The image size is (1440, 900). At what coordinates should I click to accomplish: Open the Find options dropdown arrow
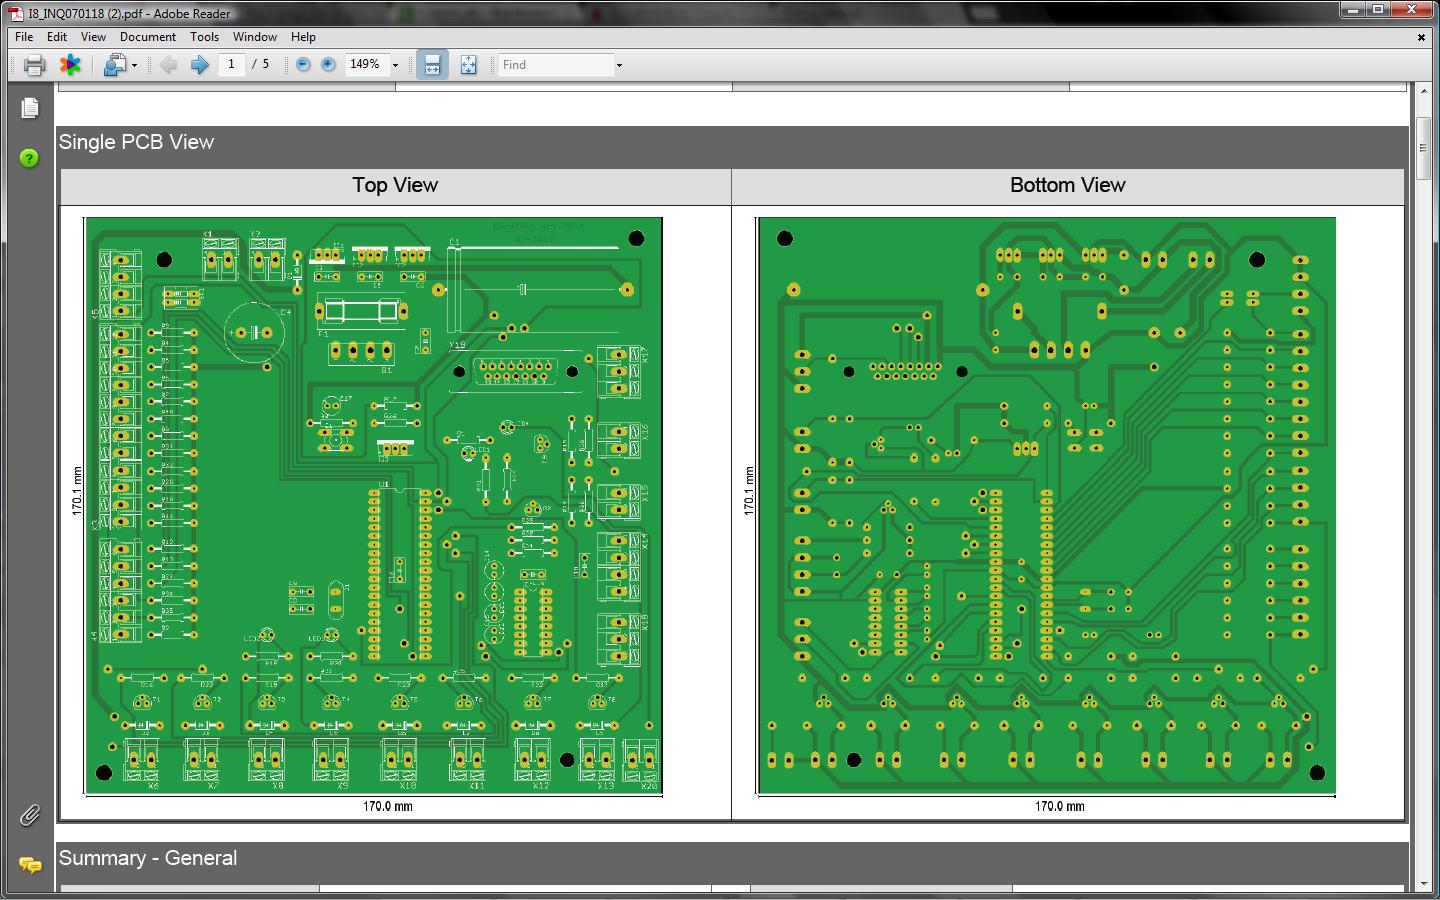pyautogui.click(x=619, y=65)
